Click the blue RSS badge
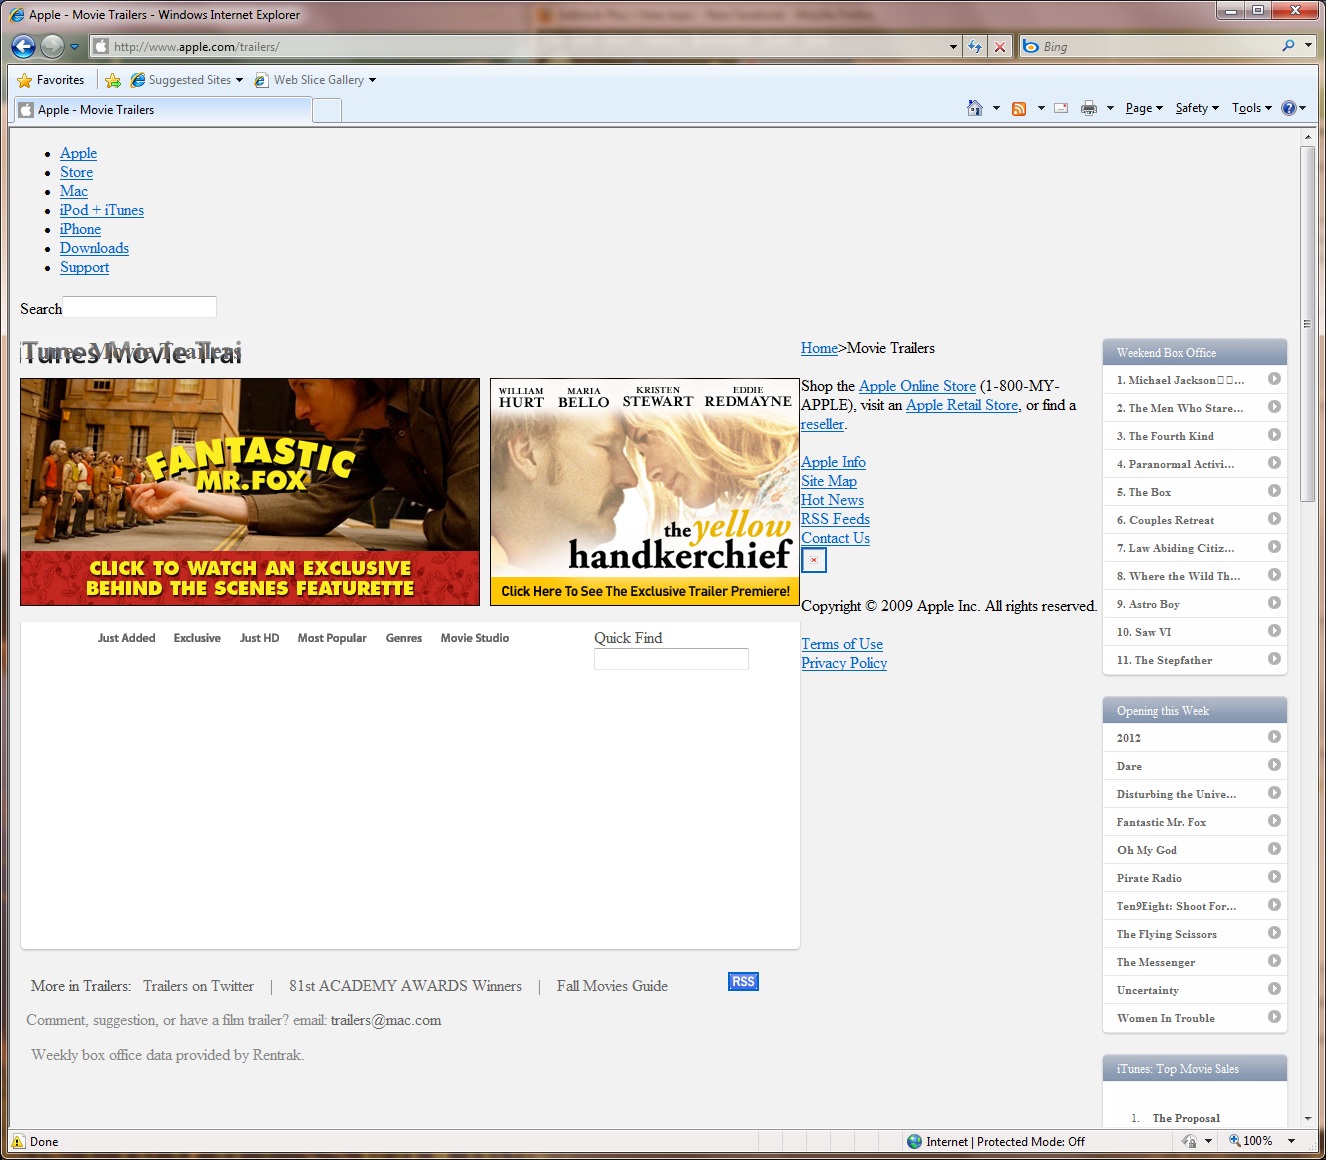The width and height of the screenshot is (1326, 1160). (x=743, y=982)
